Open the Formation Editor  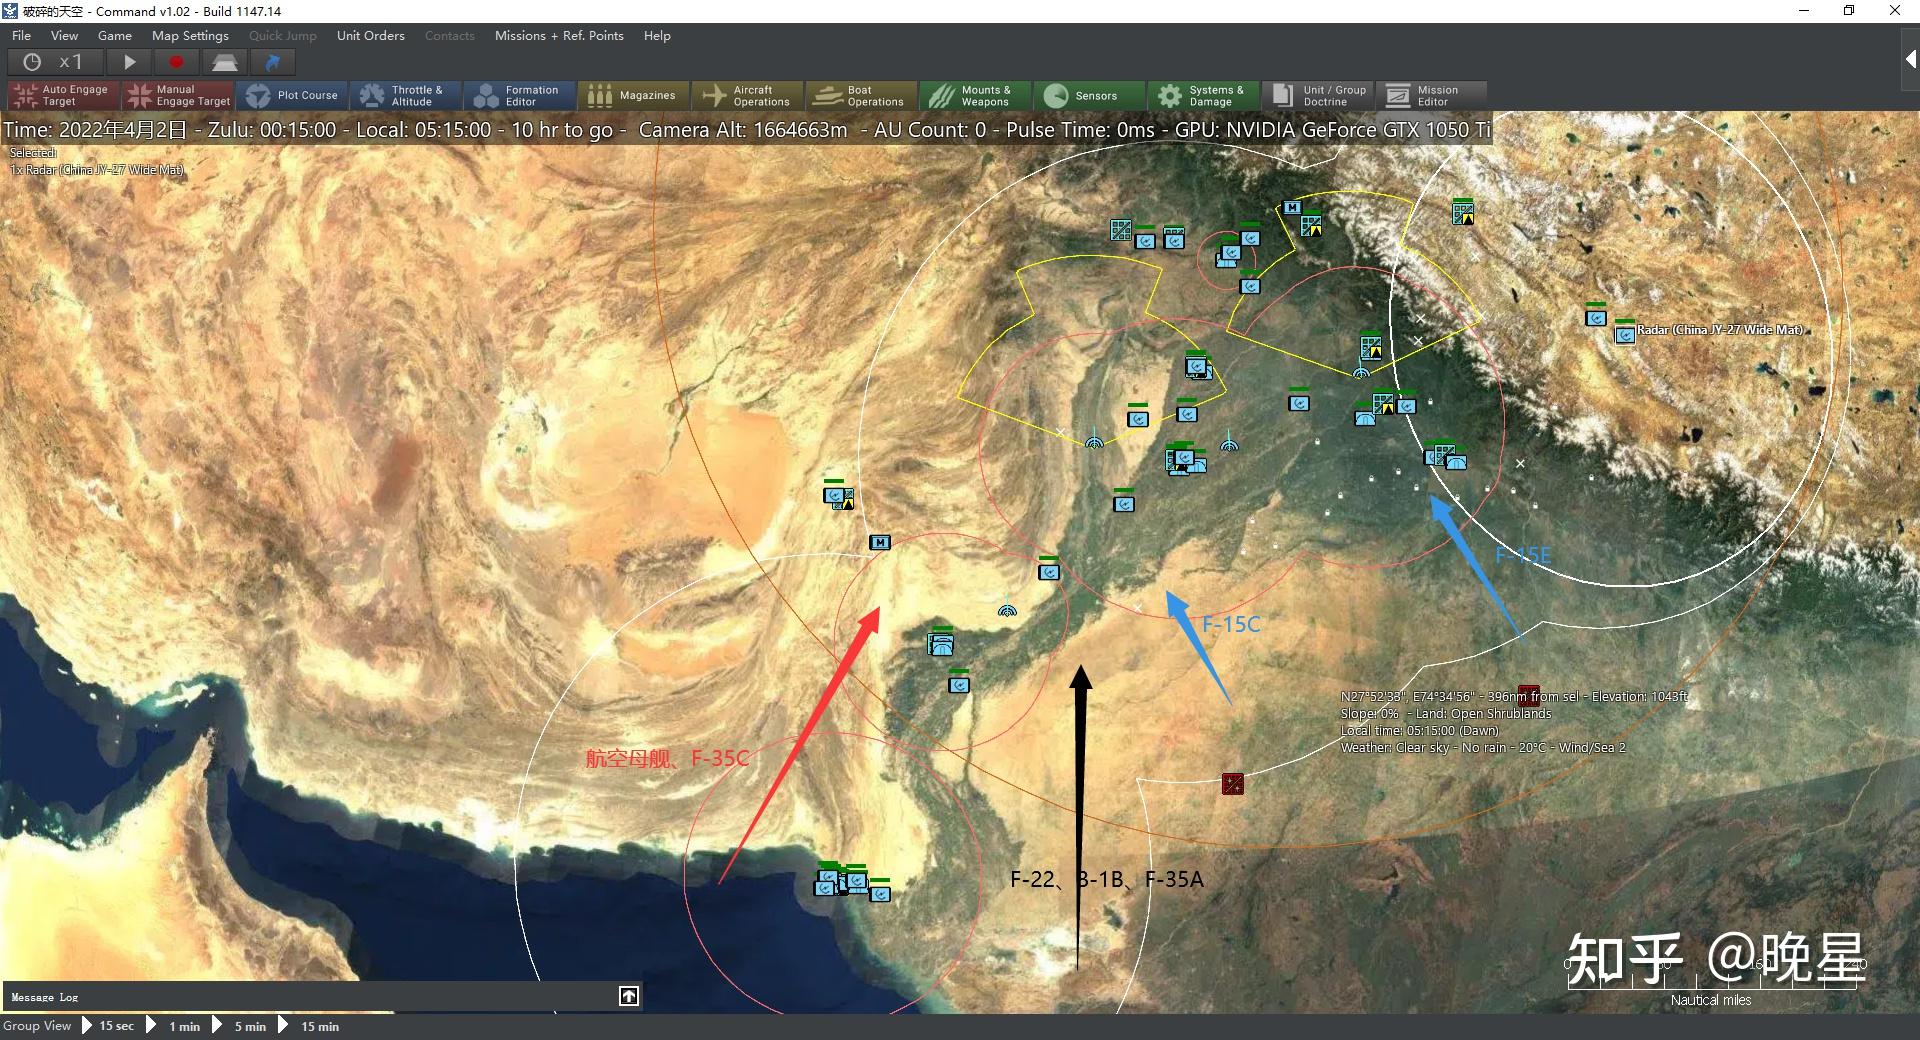[x=519, y=95]
